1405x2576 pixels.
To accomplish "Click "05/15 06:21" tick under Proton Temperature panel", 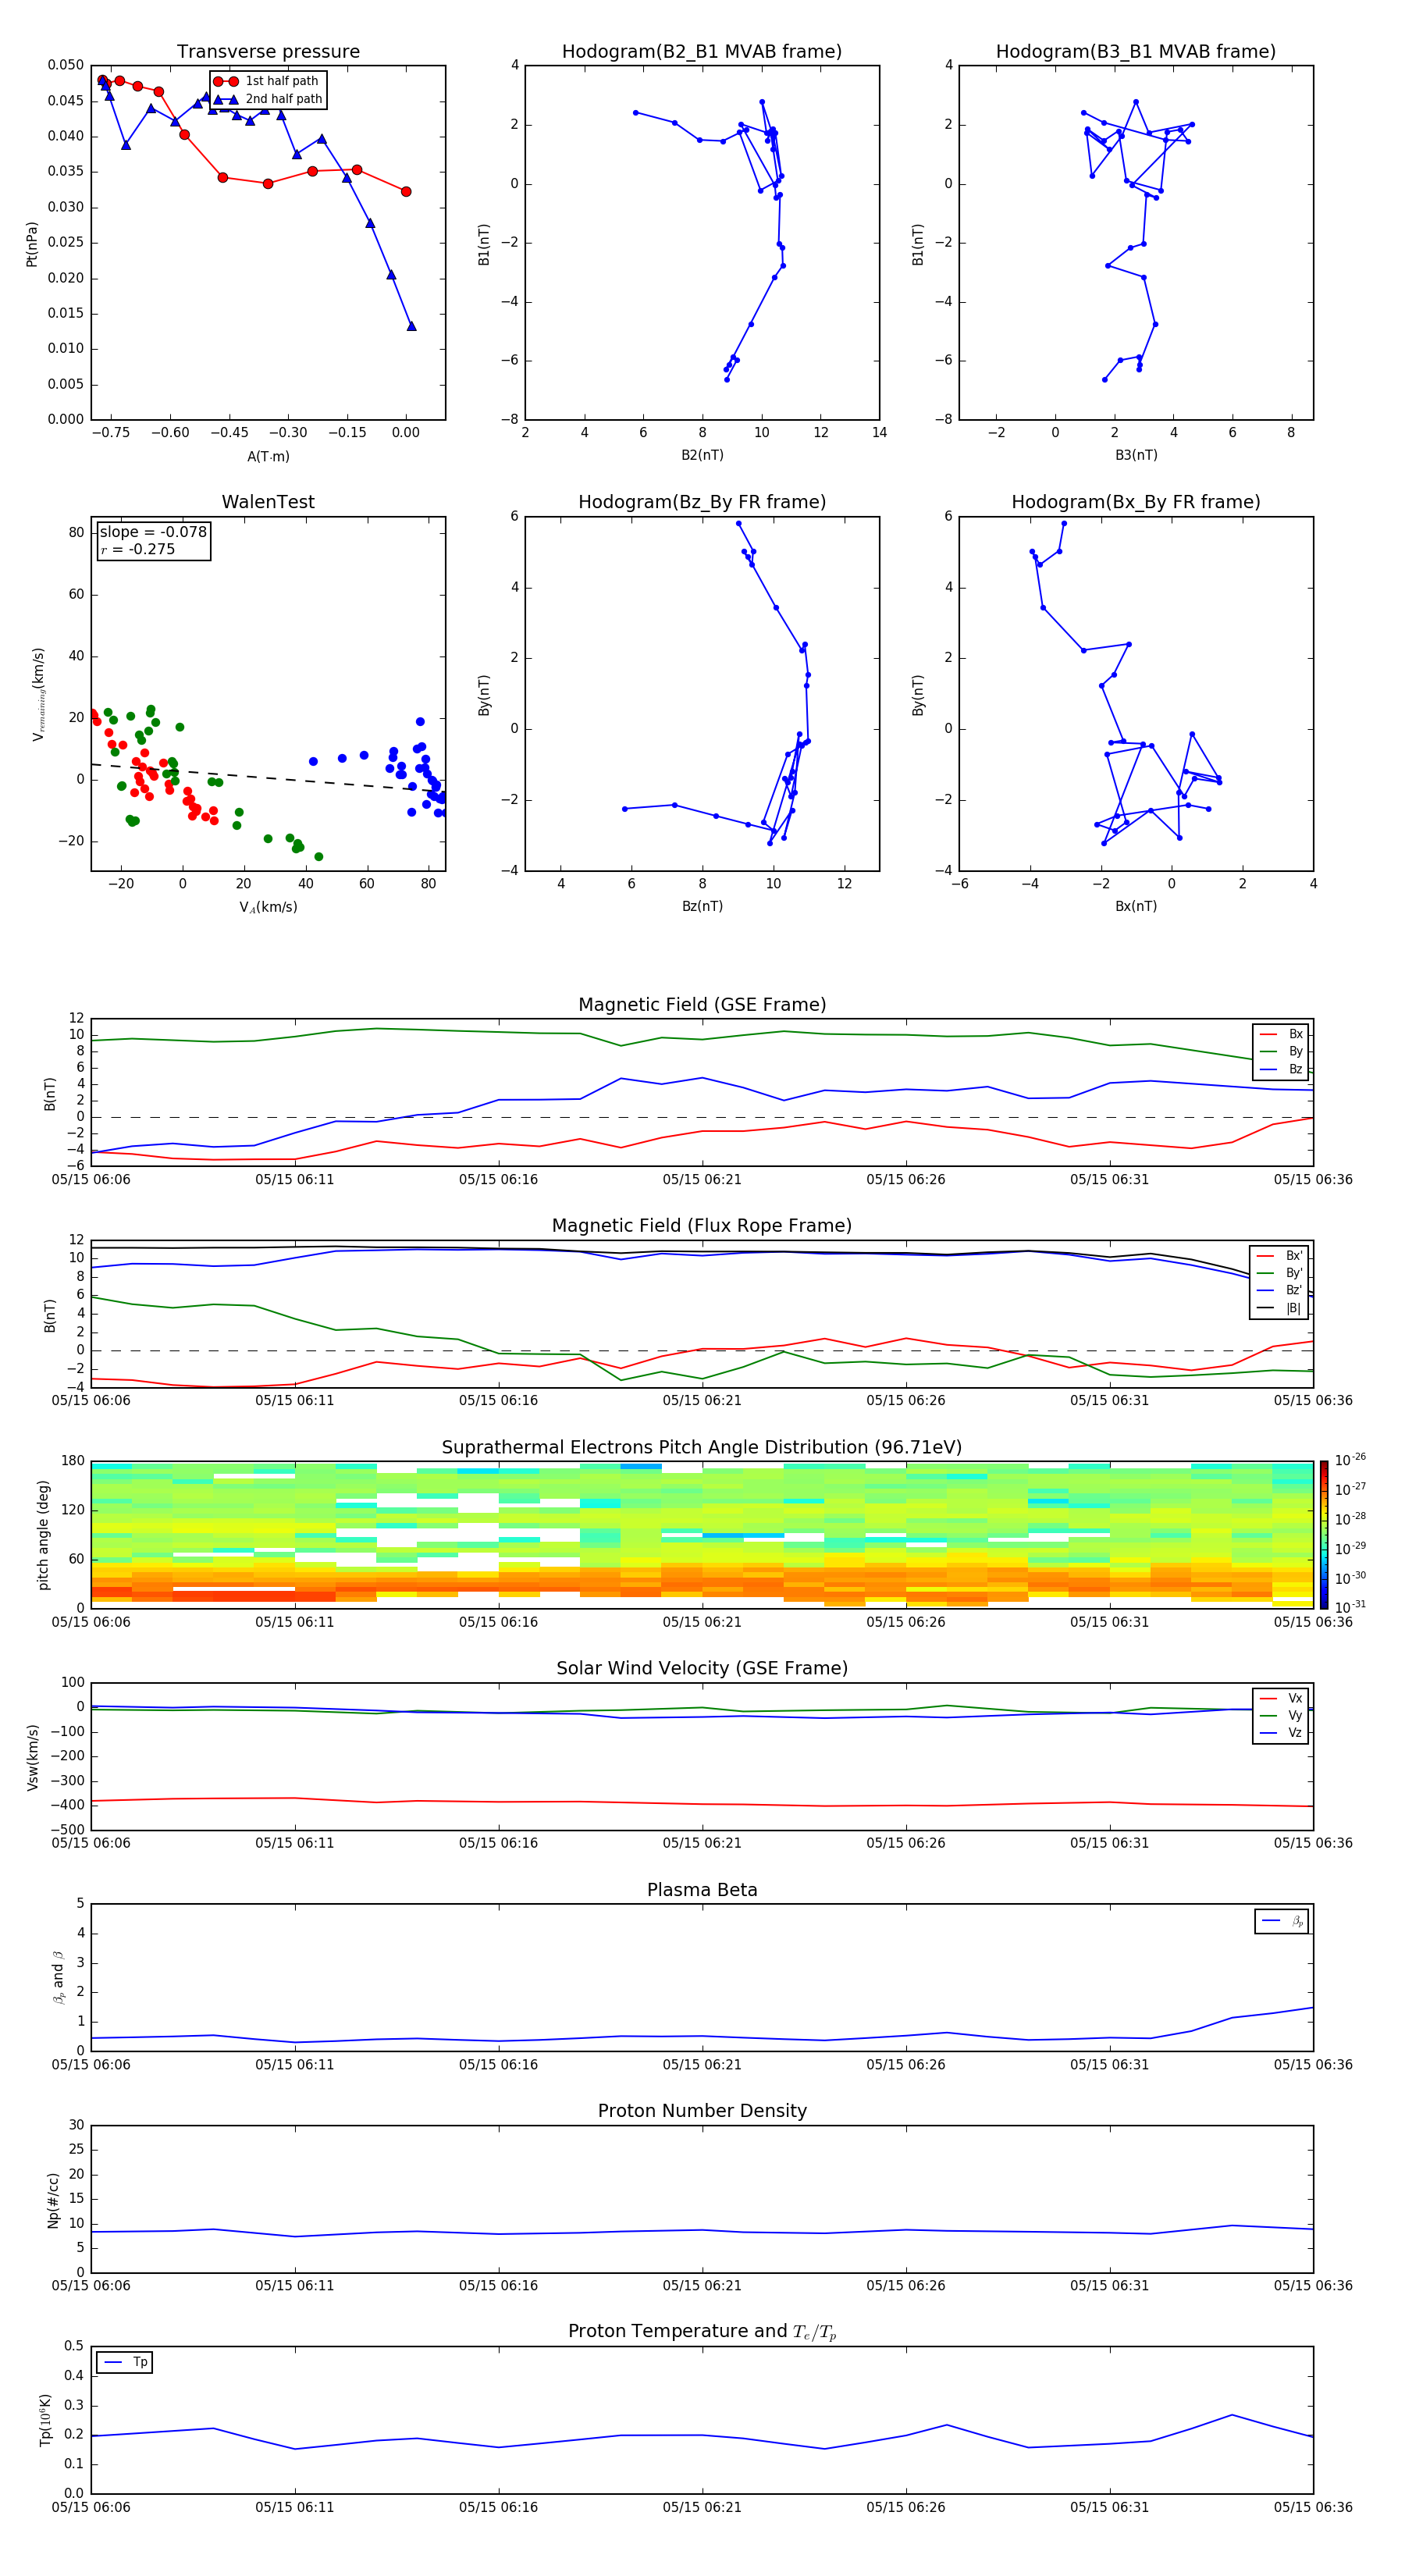I will click(x=702, y=2507).
